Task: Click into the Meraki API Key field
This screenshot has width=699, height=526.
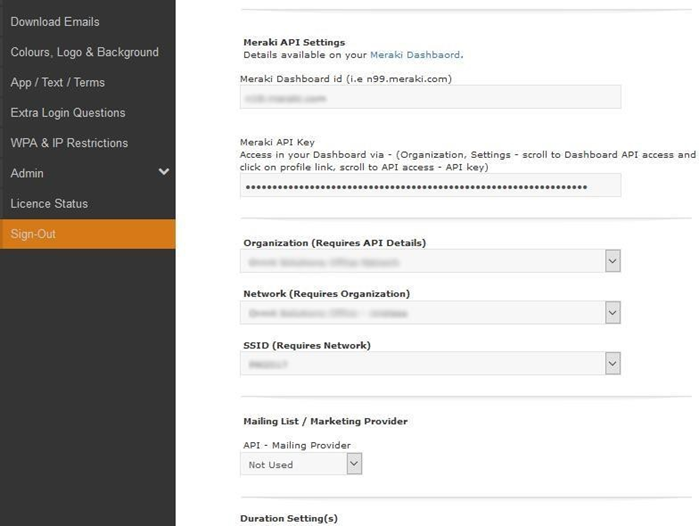Action: 430,186
